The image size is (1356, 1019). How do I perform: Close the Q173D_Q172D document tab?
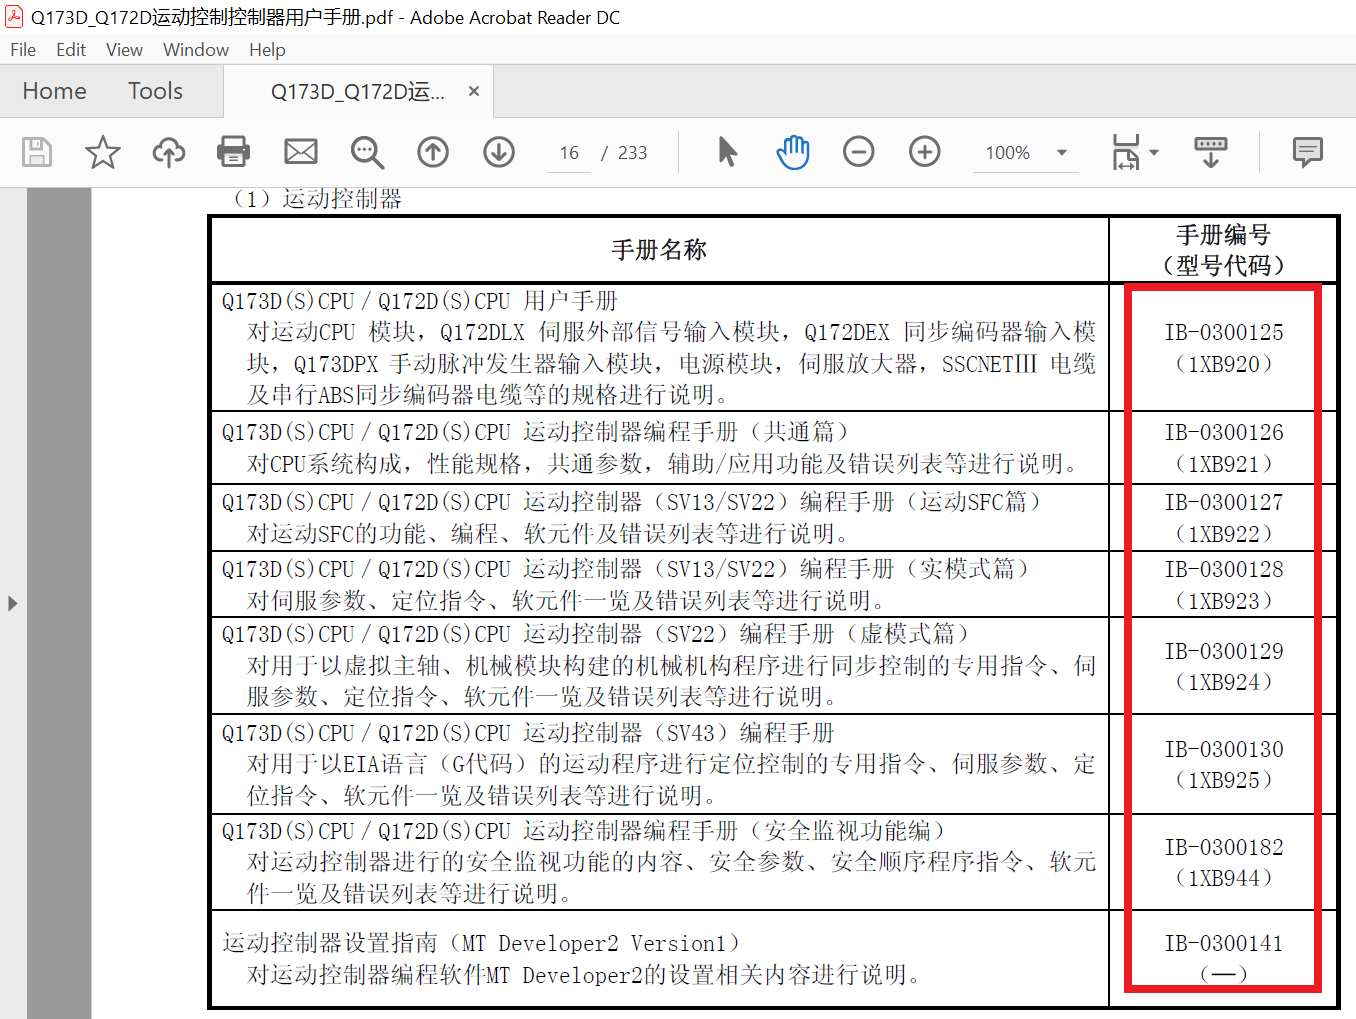[x=474, y=91]
